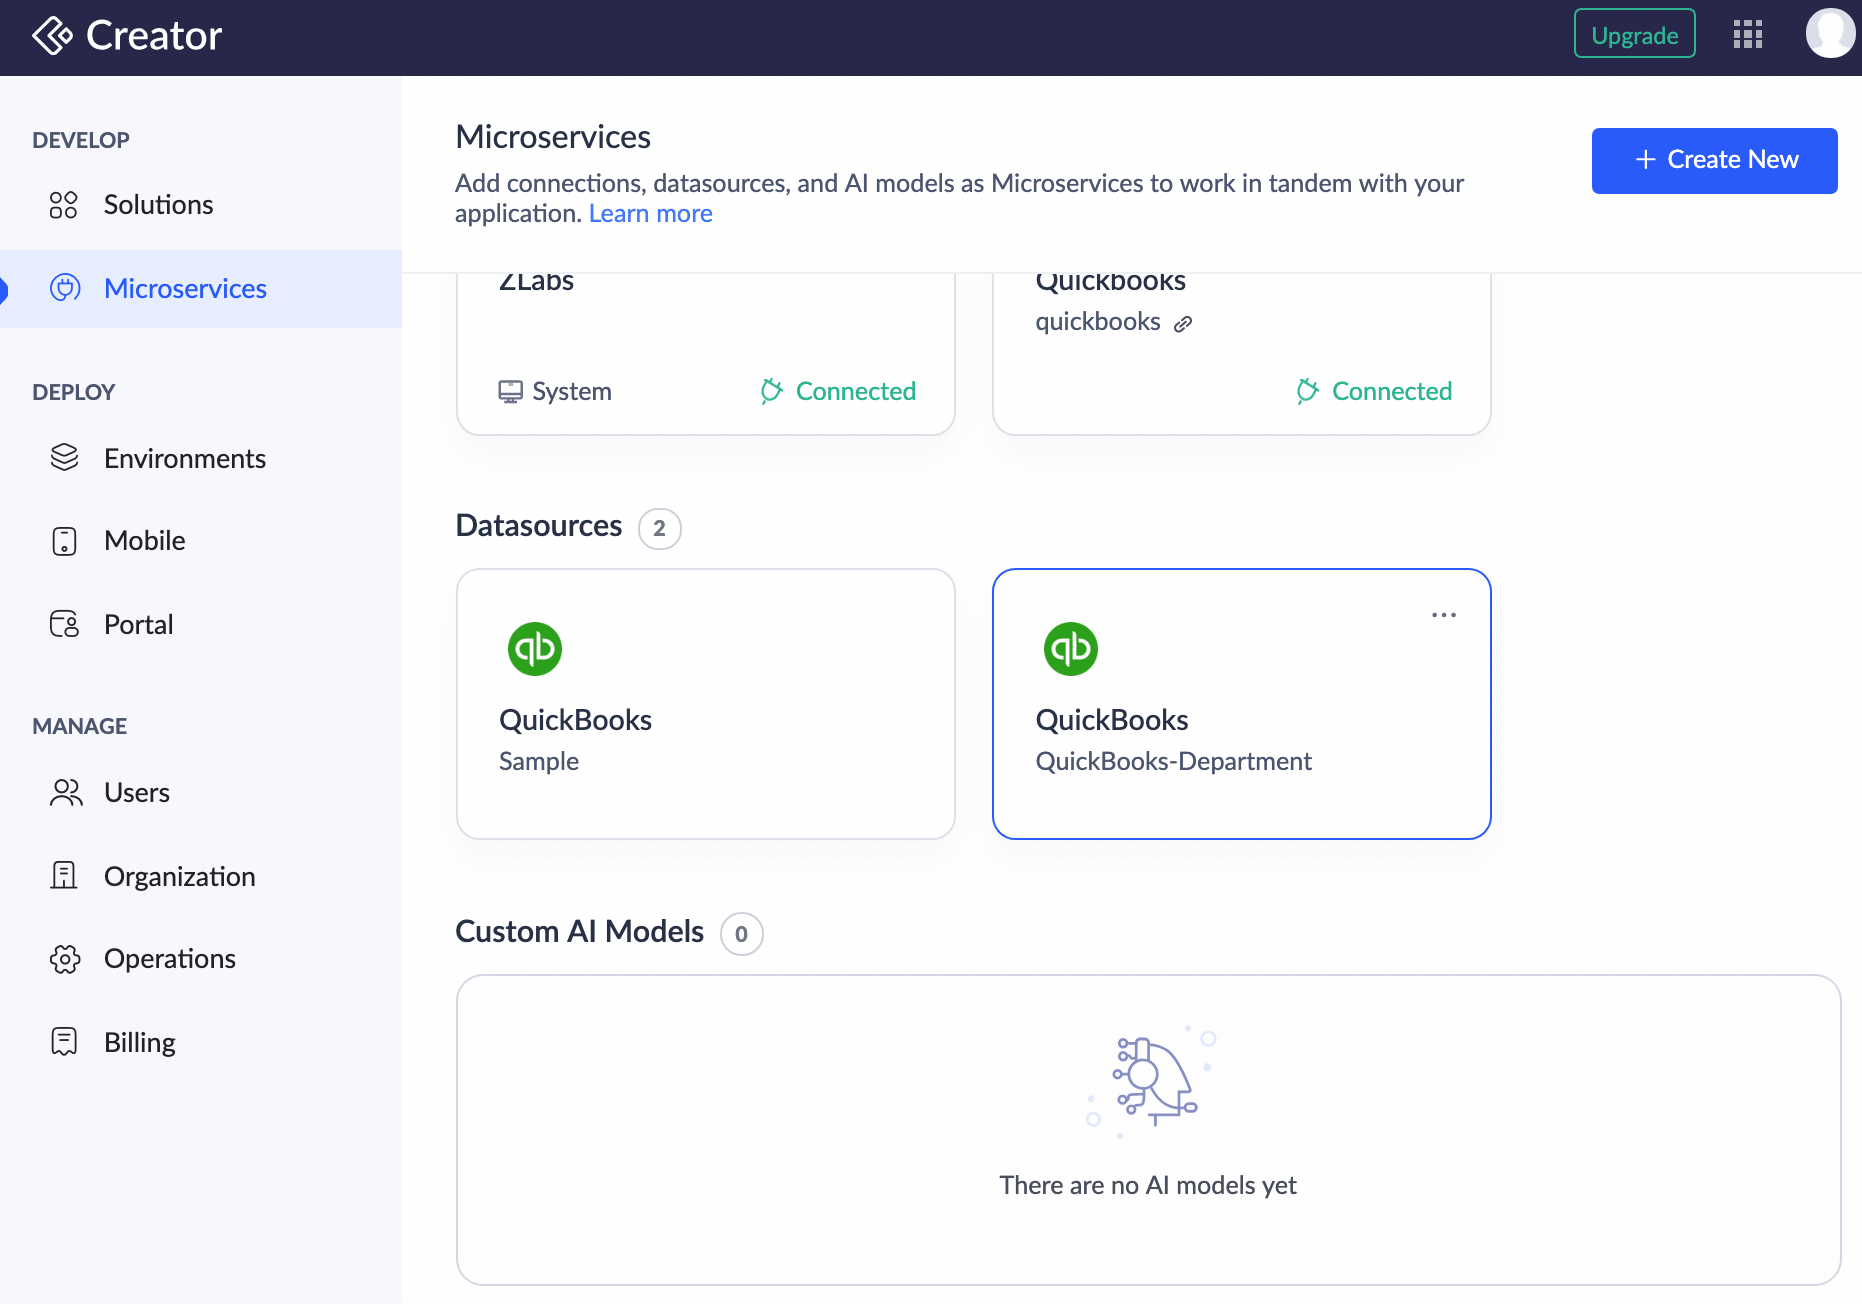Click the Creator logo icon
The width and height of the screenshot is (1862, 1304).
pyautogui.click(x=52, y=36)
